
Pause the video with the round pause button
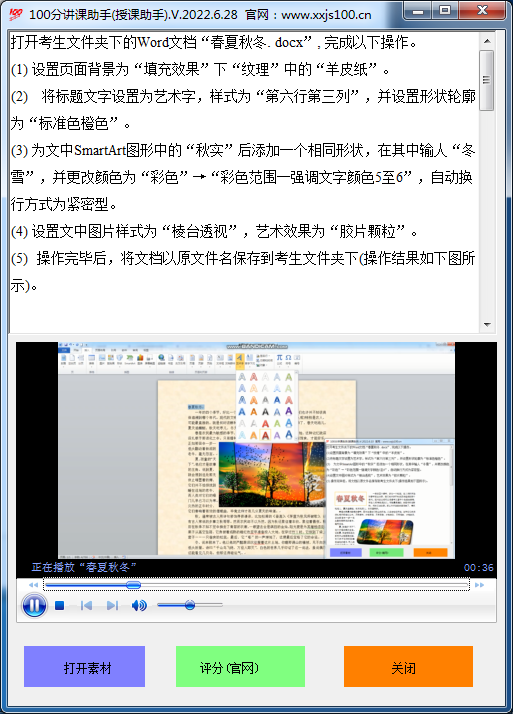tap(34, 605)
